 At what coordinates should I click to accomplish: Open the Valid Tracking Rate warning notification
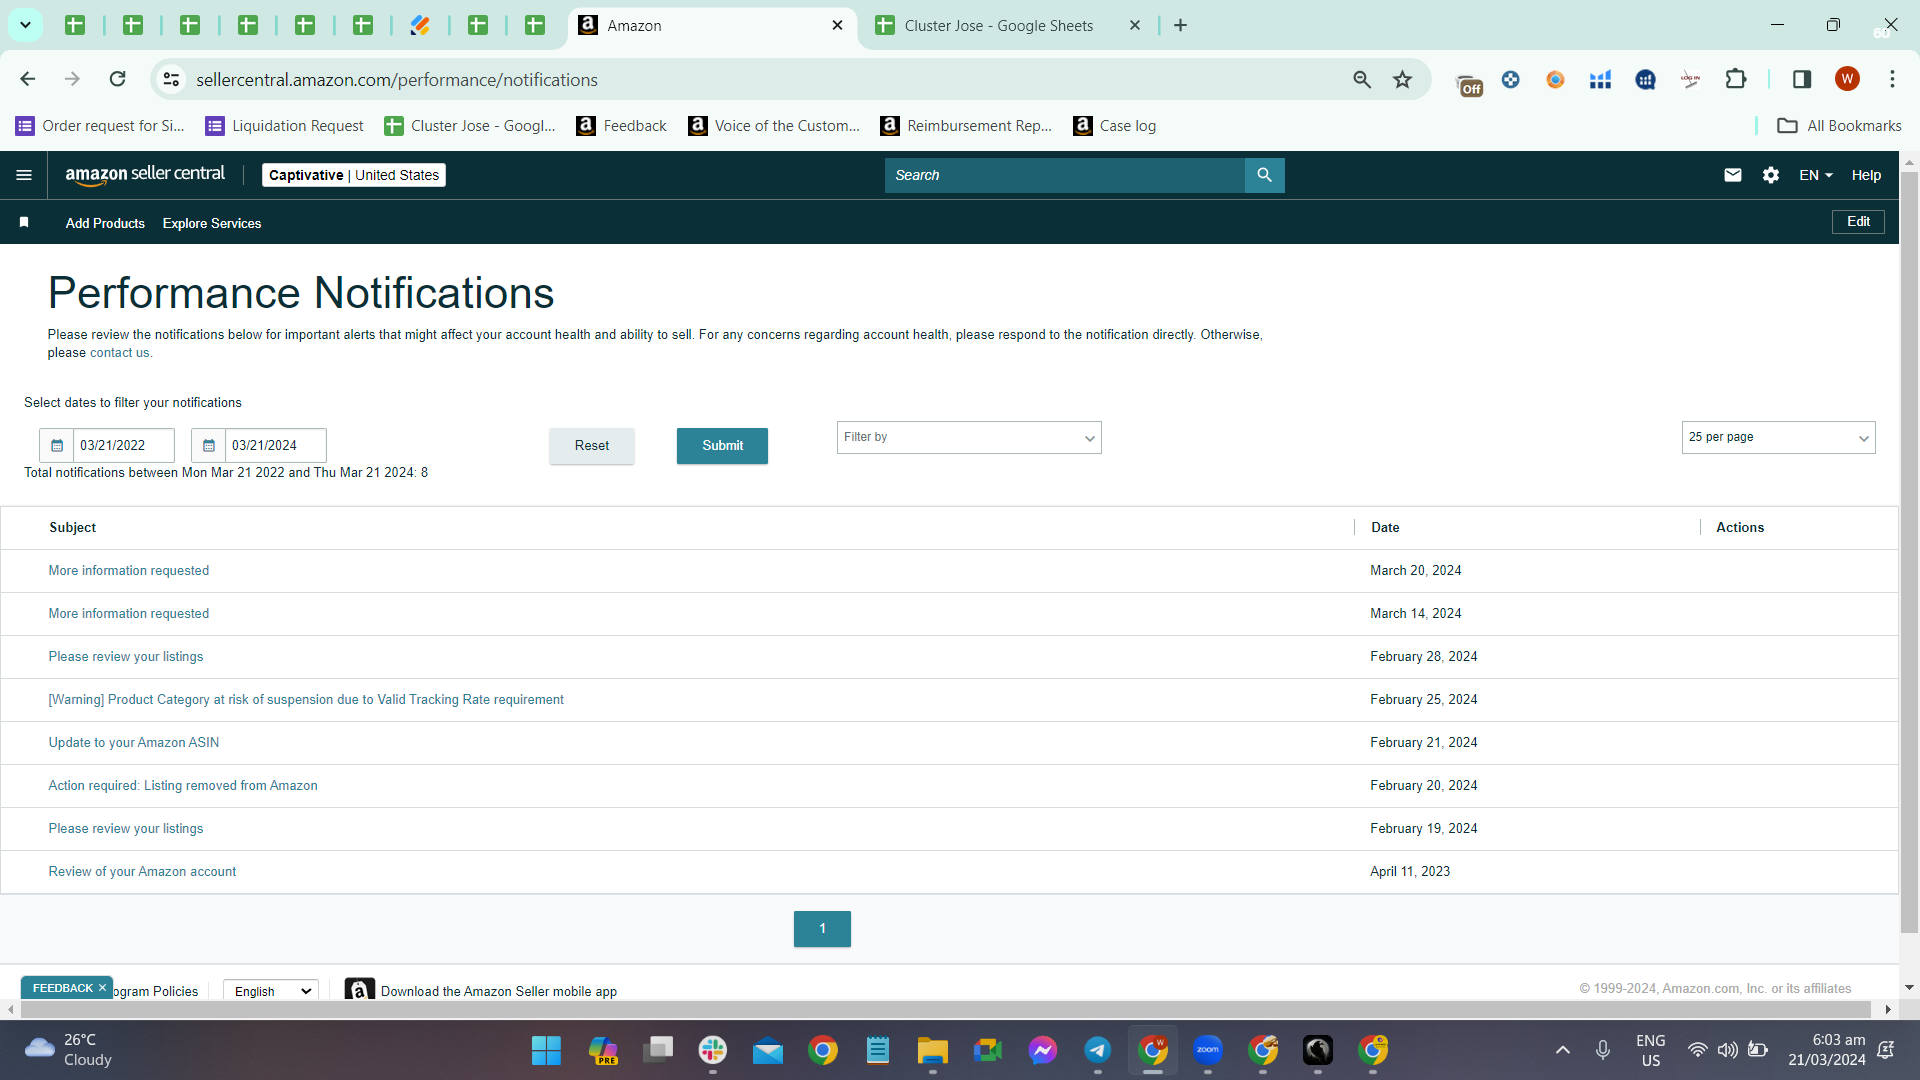pyautogui.click(x=306, y=700)
